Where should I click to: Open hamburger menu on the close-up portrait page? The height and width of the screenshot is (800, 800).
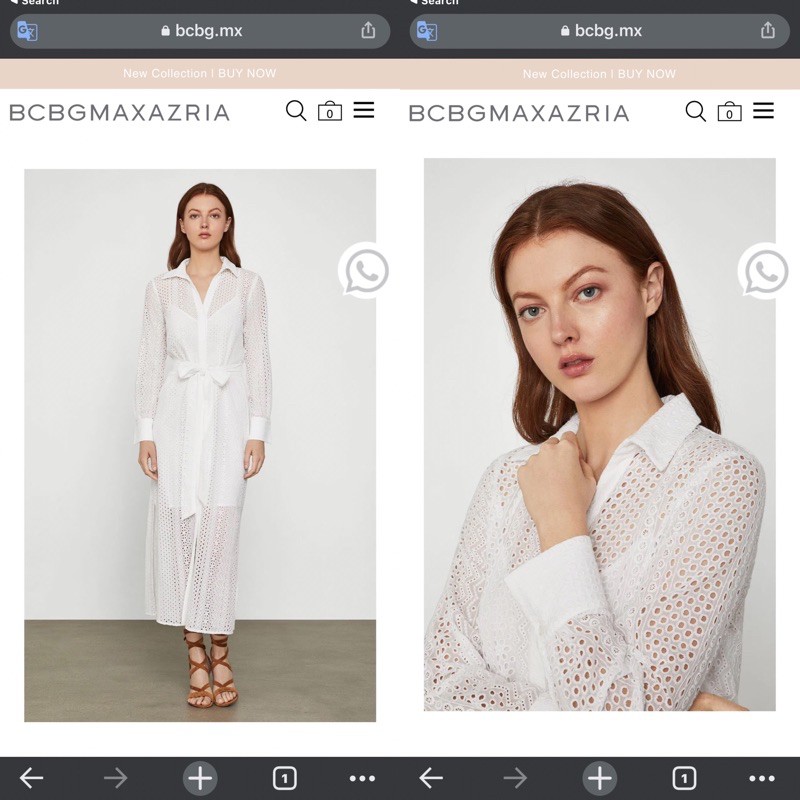pyautogui.click(x=764, y=111)
